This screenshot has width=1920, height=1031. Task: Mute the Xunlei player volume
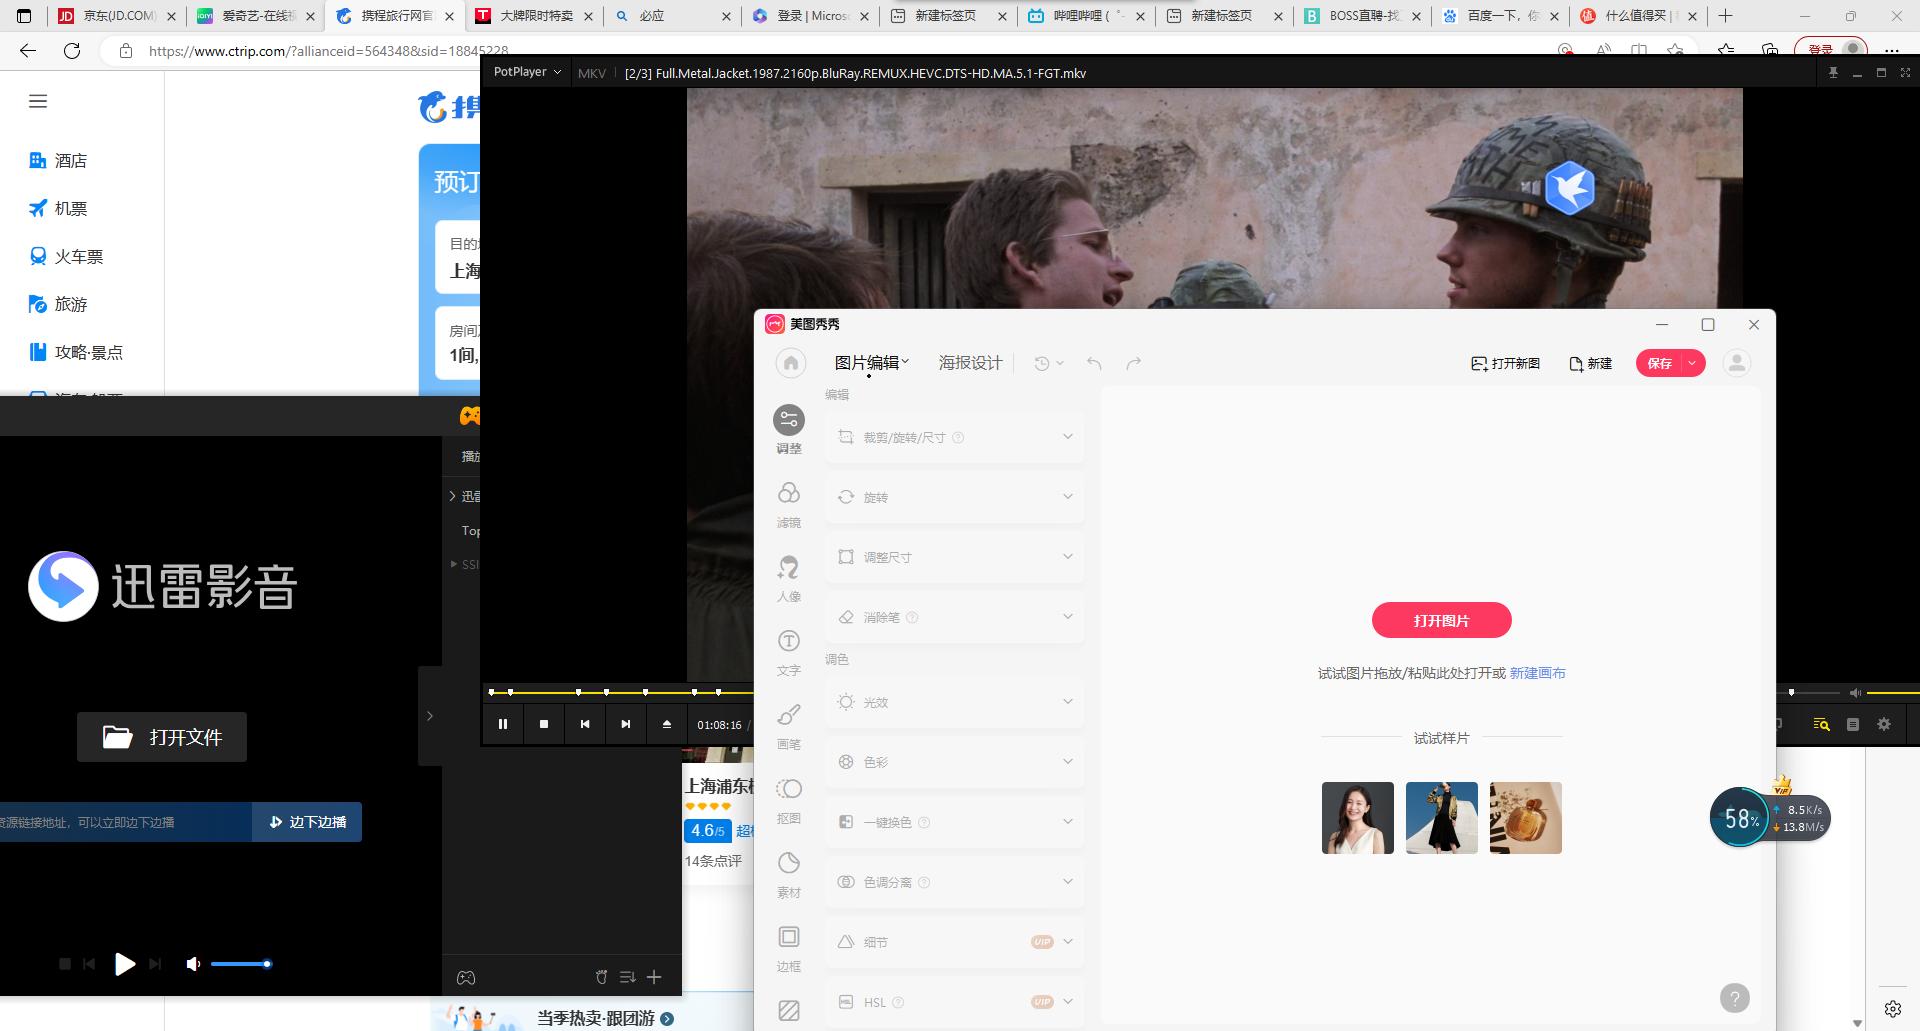[193, 964]
